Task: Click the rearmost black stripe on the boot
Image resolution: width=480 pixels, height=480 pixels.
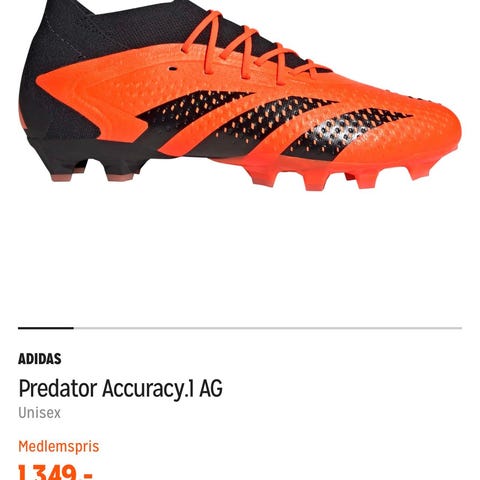Action: click(193, 112)
